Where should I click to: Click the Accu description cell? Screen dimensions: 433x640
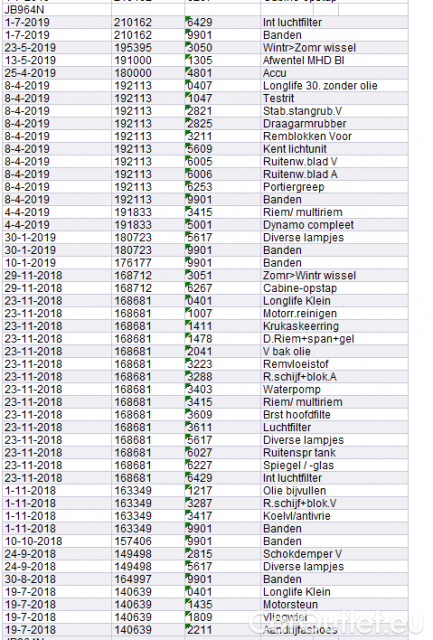coord(334,73)
